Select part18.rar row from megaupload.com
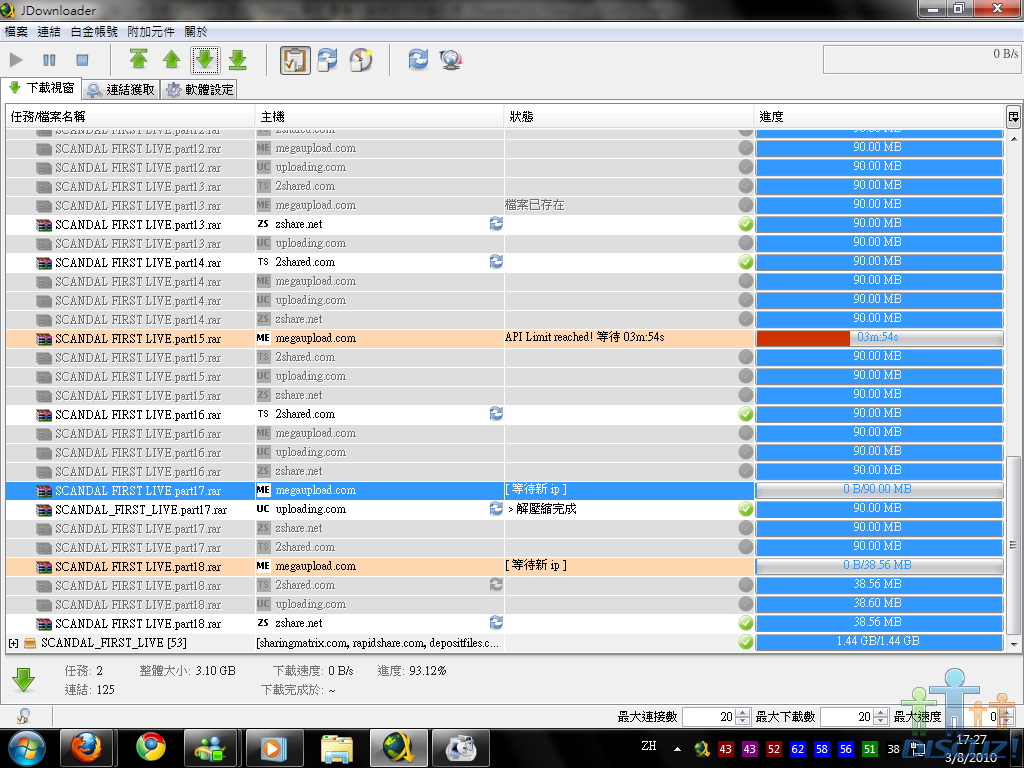This screenshot has width=1024, height=768. click(505, 566)
